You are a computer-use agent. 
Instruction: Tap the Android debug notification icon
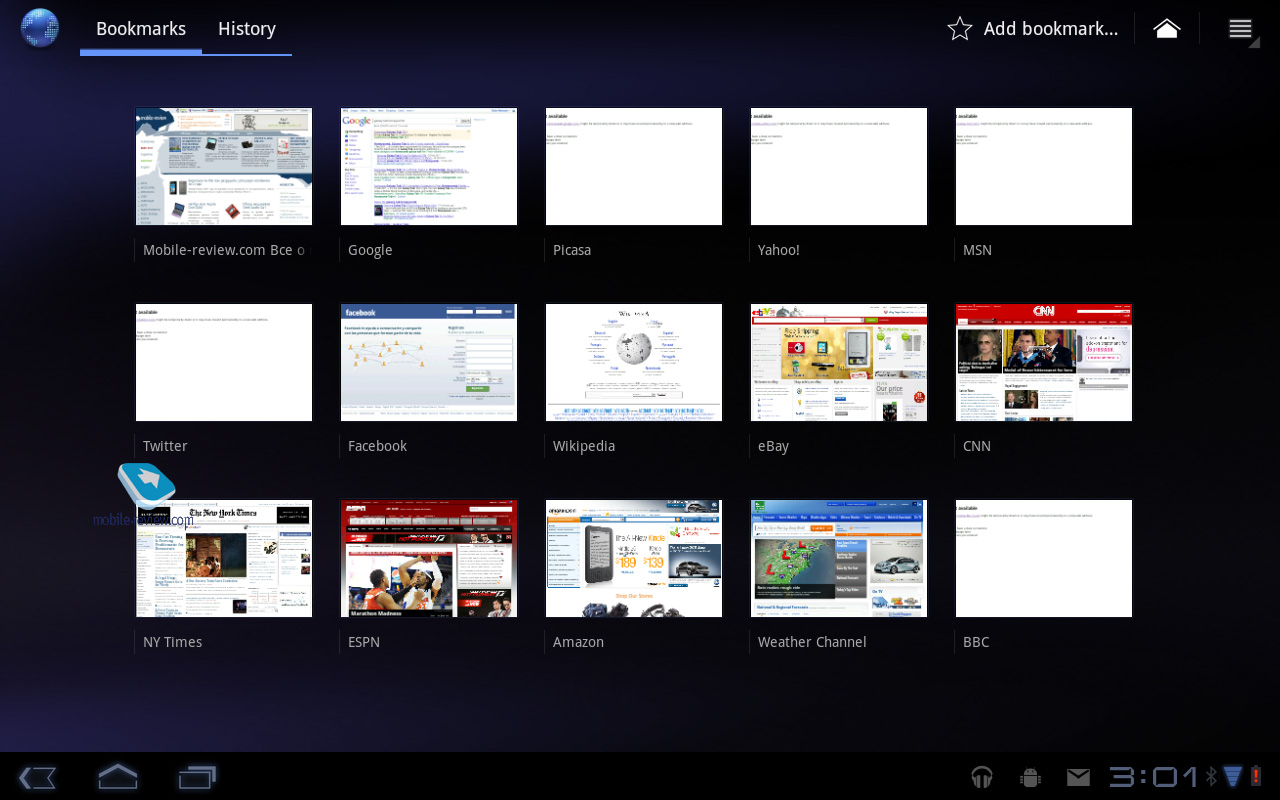pos(1030,777)
